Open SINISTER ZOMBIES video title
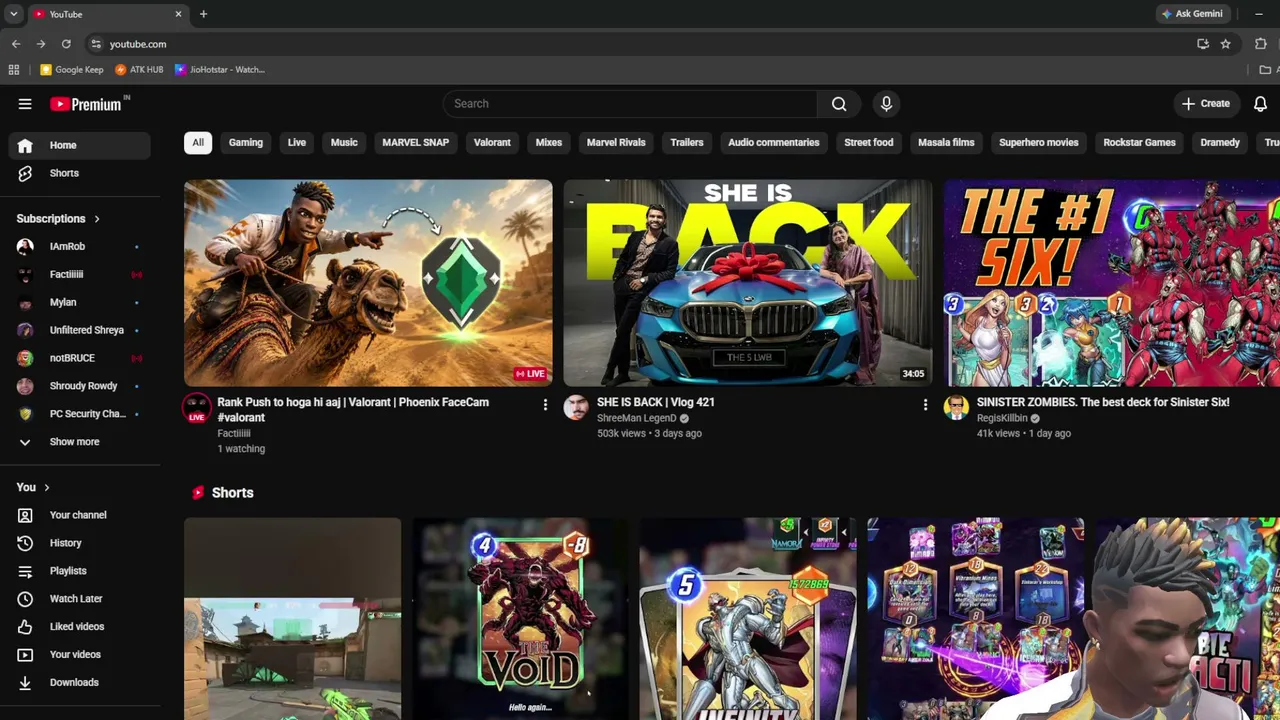The width and height of the screenshot is (1280, 720). [1103, 402]
